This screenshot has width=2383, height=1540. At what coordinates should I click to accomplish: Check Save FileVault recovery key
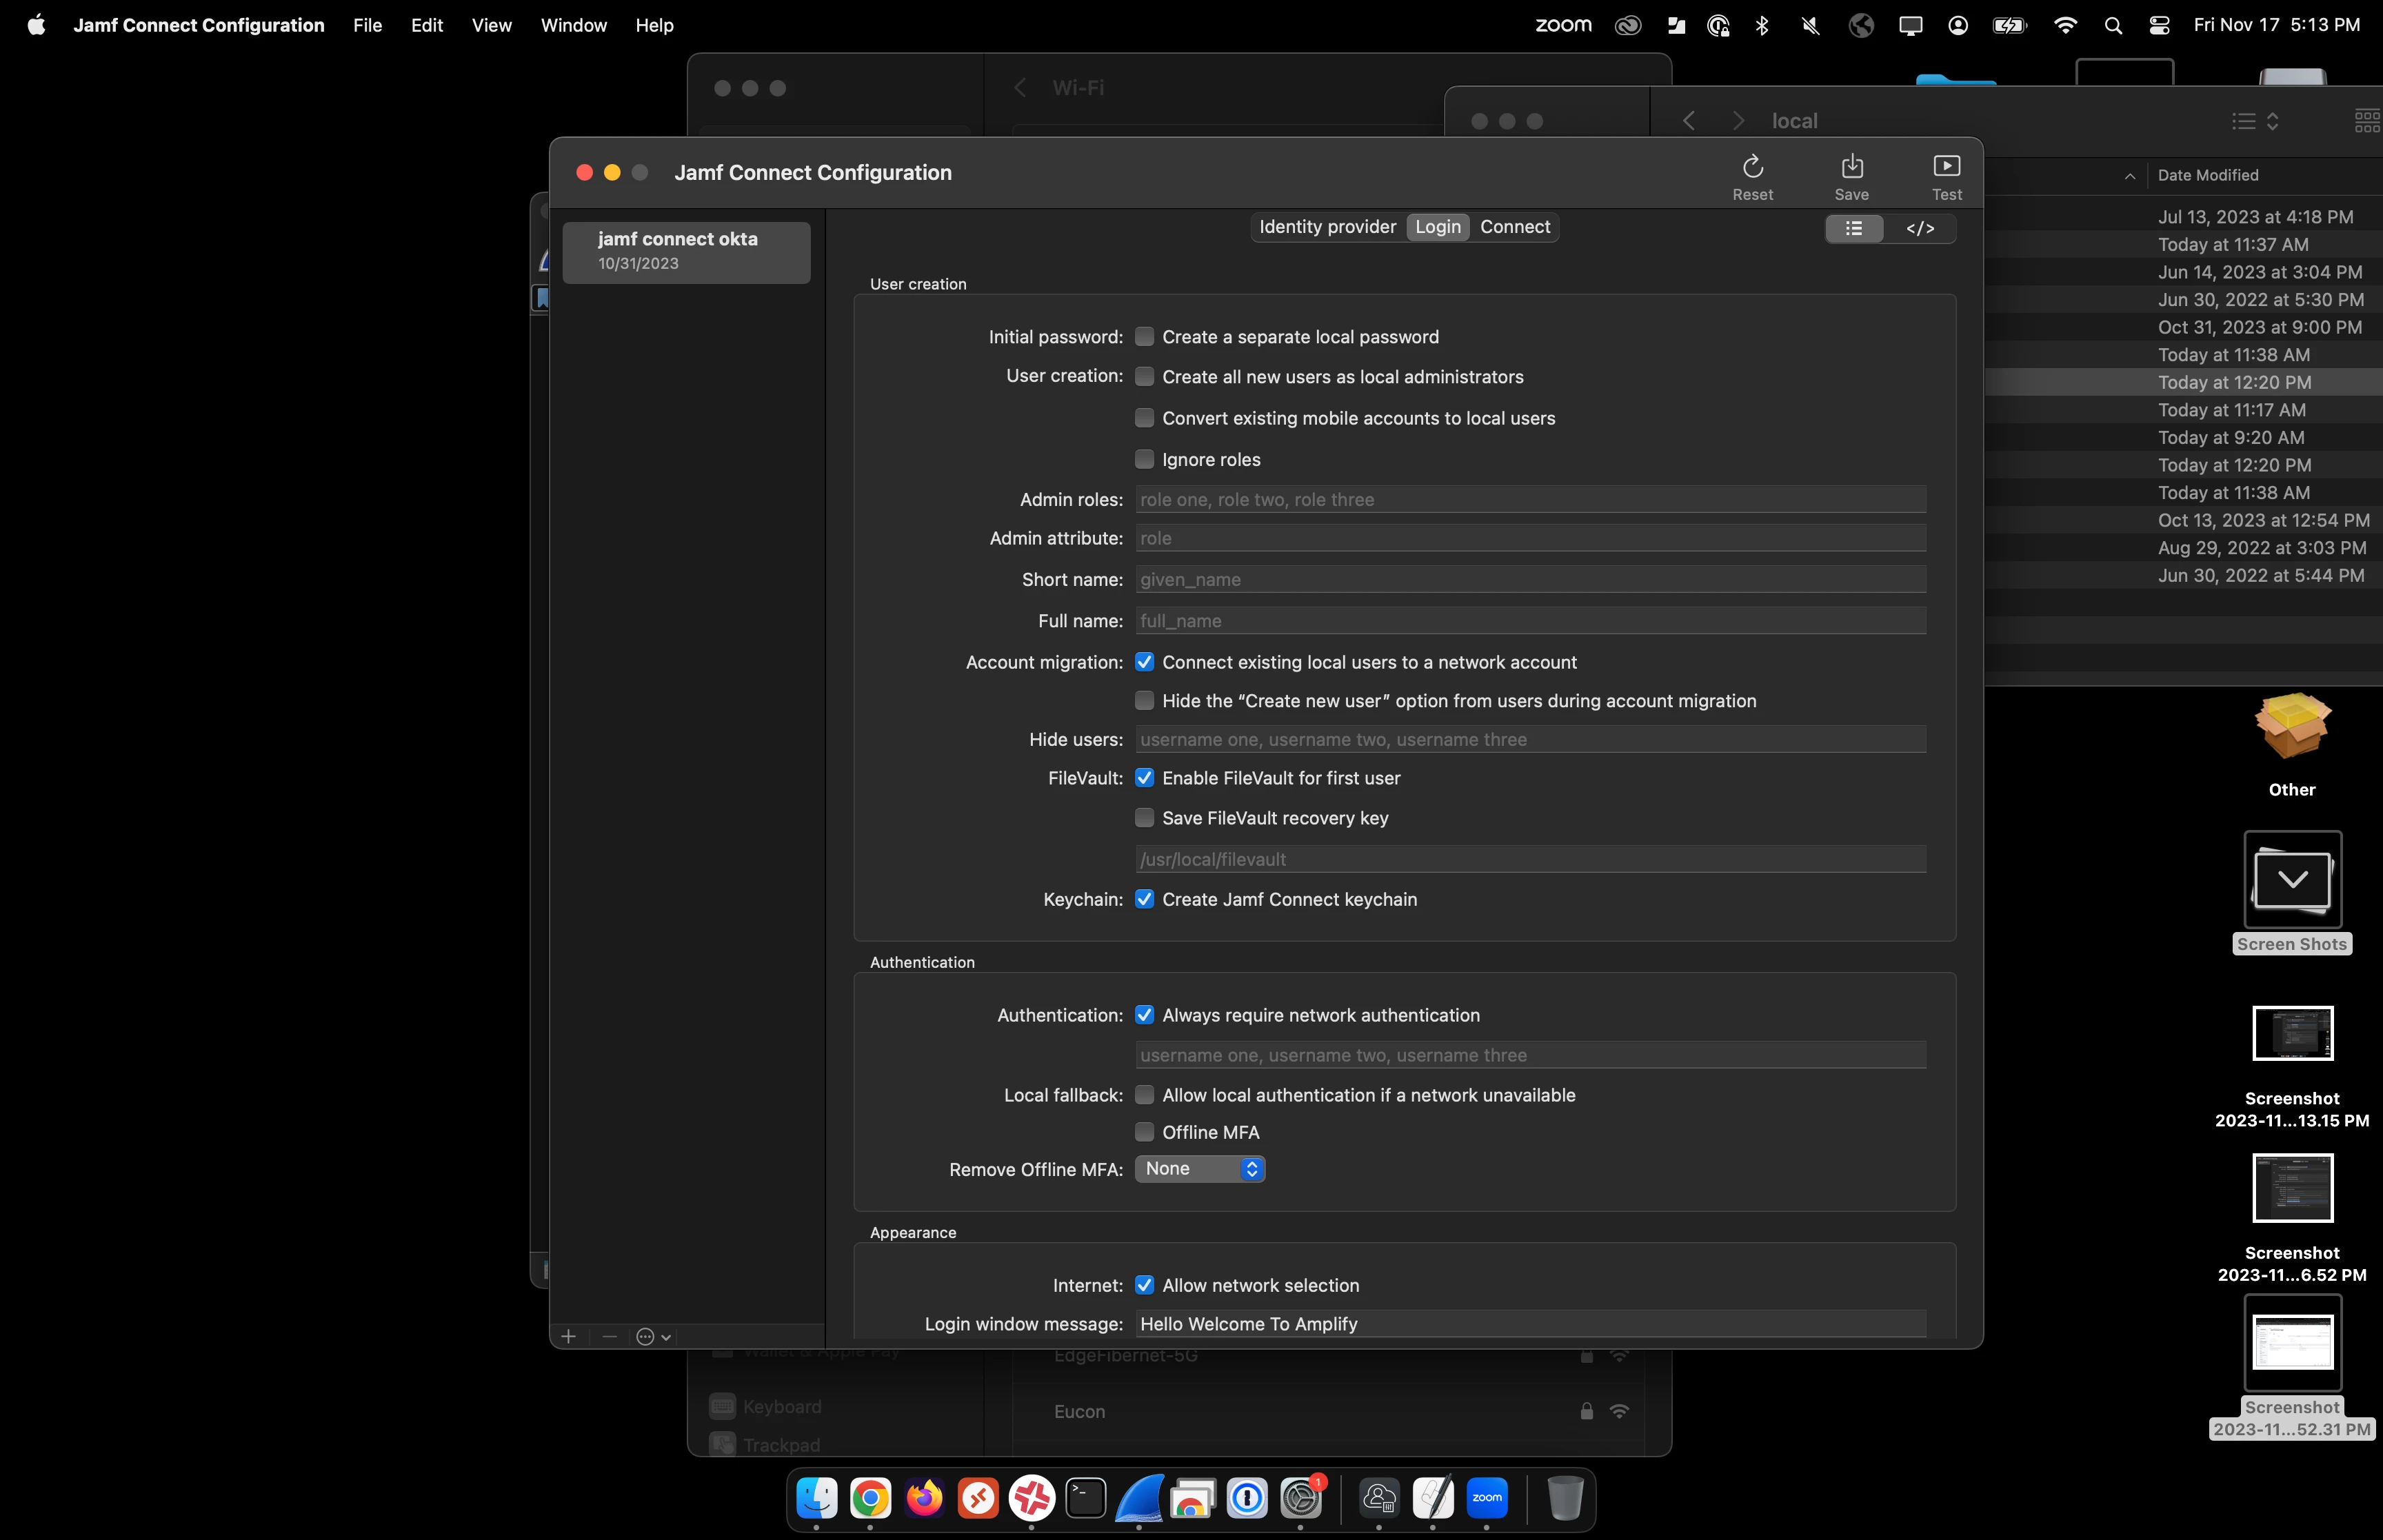[1144, 817]
